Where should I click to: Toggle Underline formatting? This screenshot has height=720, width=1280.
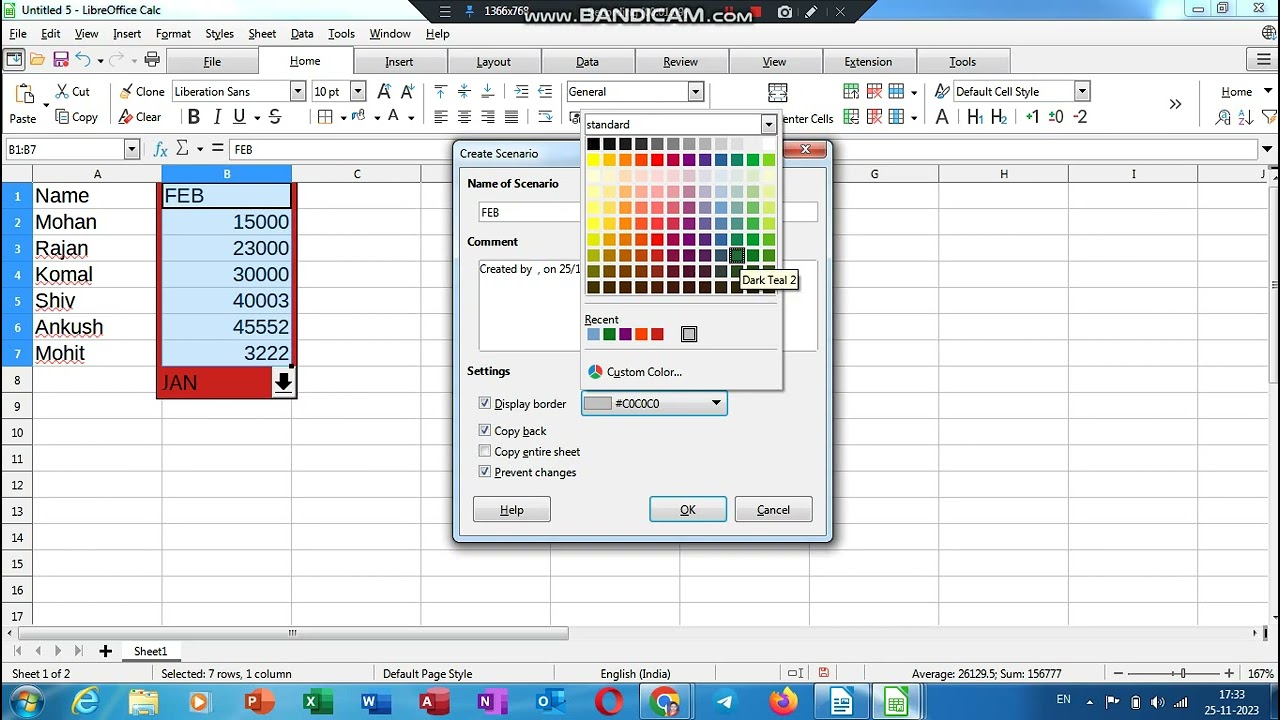point(240,117)
